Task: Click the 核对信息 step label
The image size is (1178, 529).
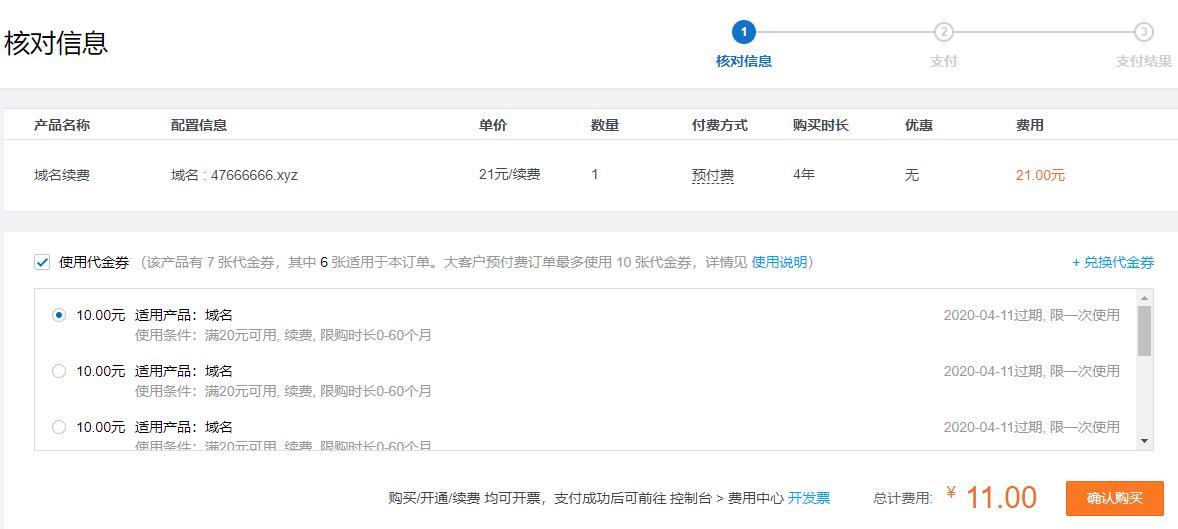Action: coord(743,61)
